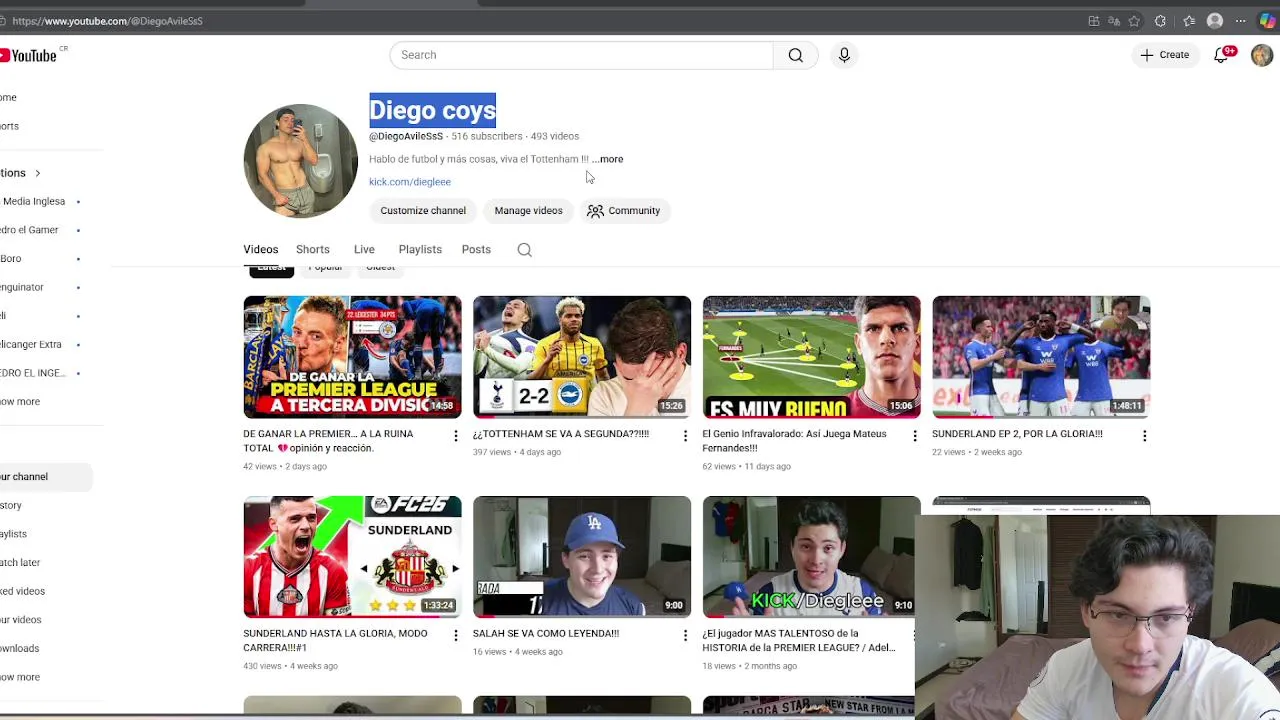Open options for SALAH SE VA video
Screen dimensions: 1280x720
point(685,635)
